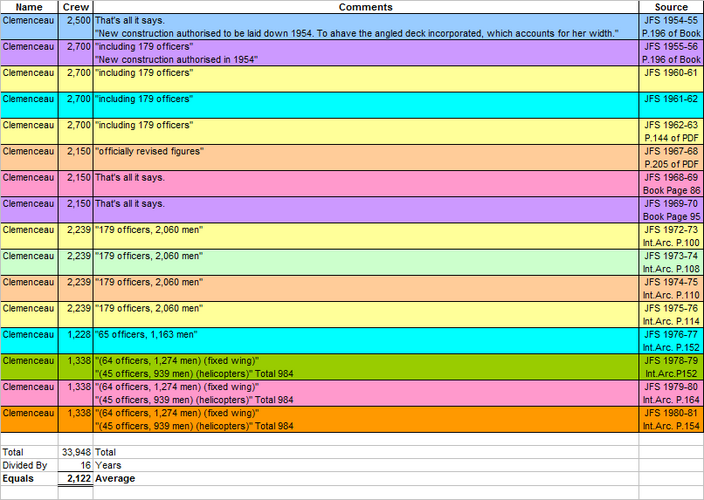Click the crew value 1,228
The width and height of the screenshot is (704, 500).
pyautogui.click(x=79, y=335)
